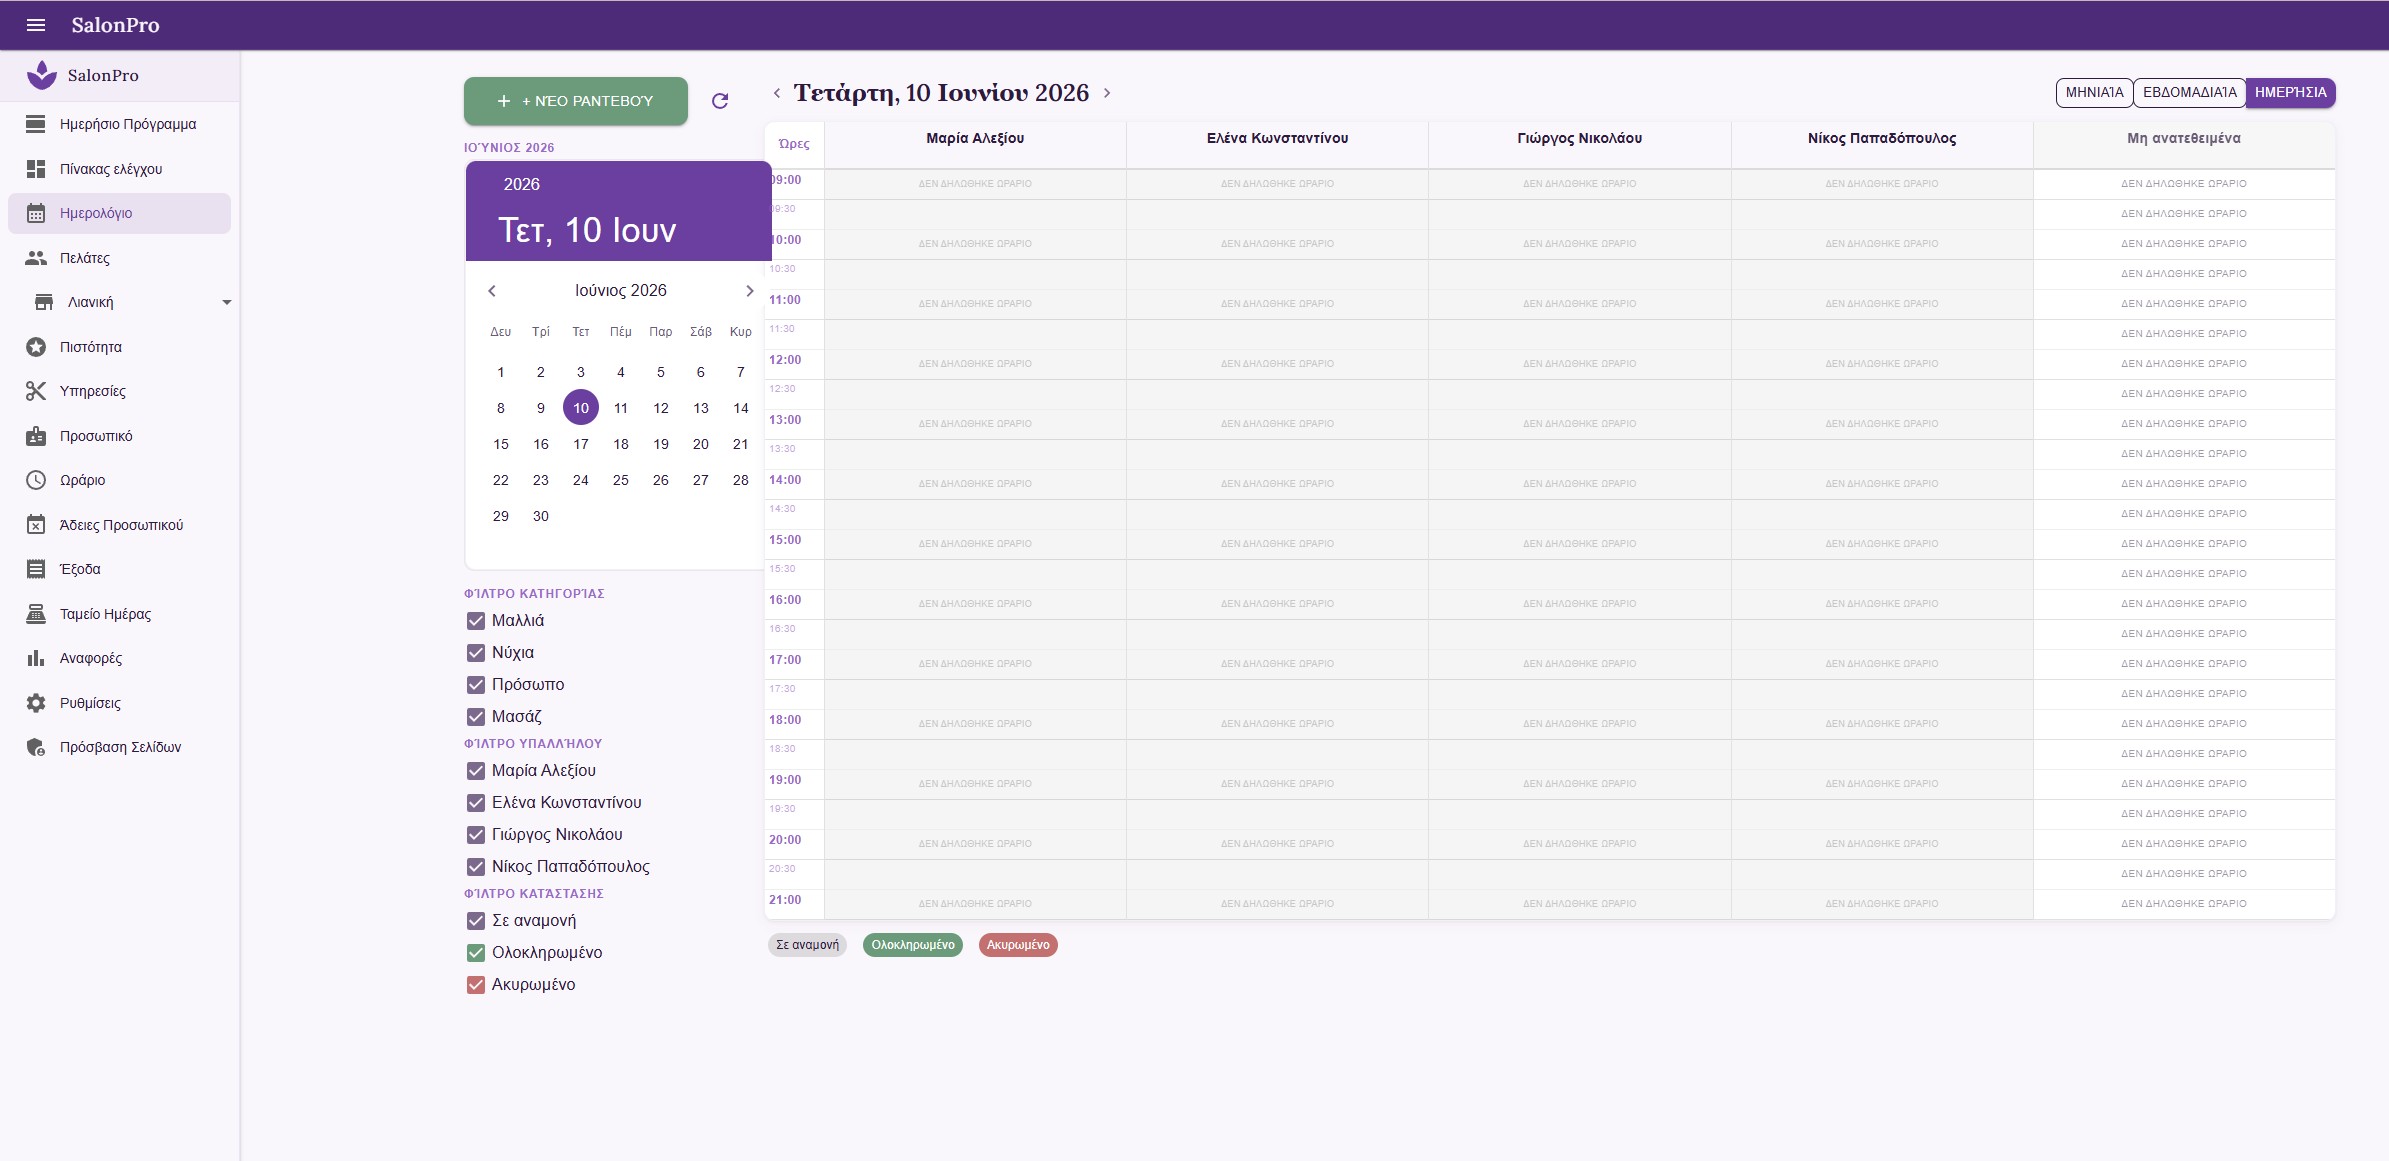Click the Άδειες Προσωπικού calendar-x icon
The image size is (2389, 1161).
tap(36, 525)
